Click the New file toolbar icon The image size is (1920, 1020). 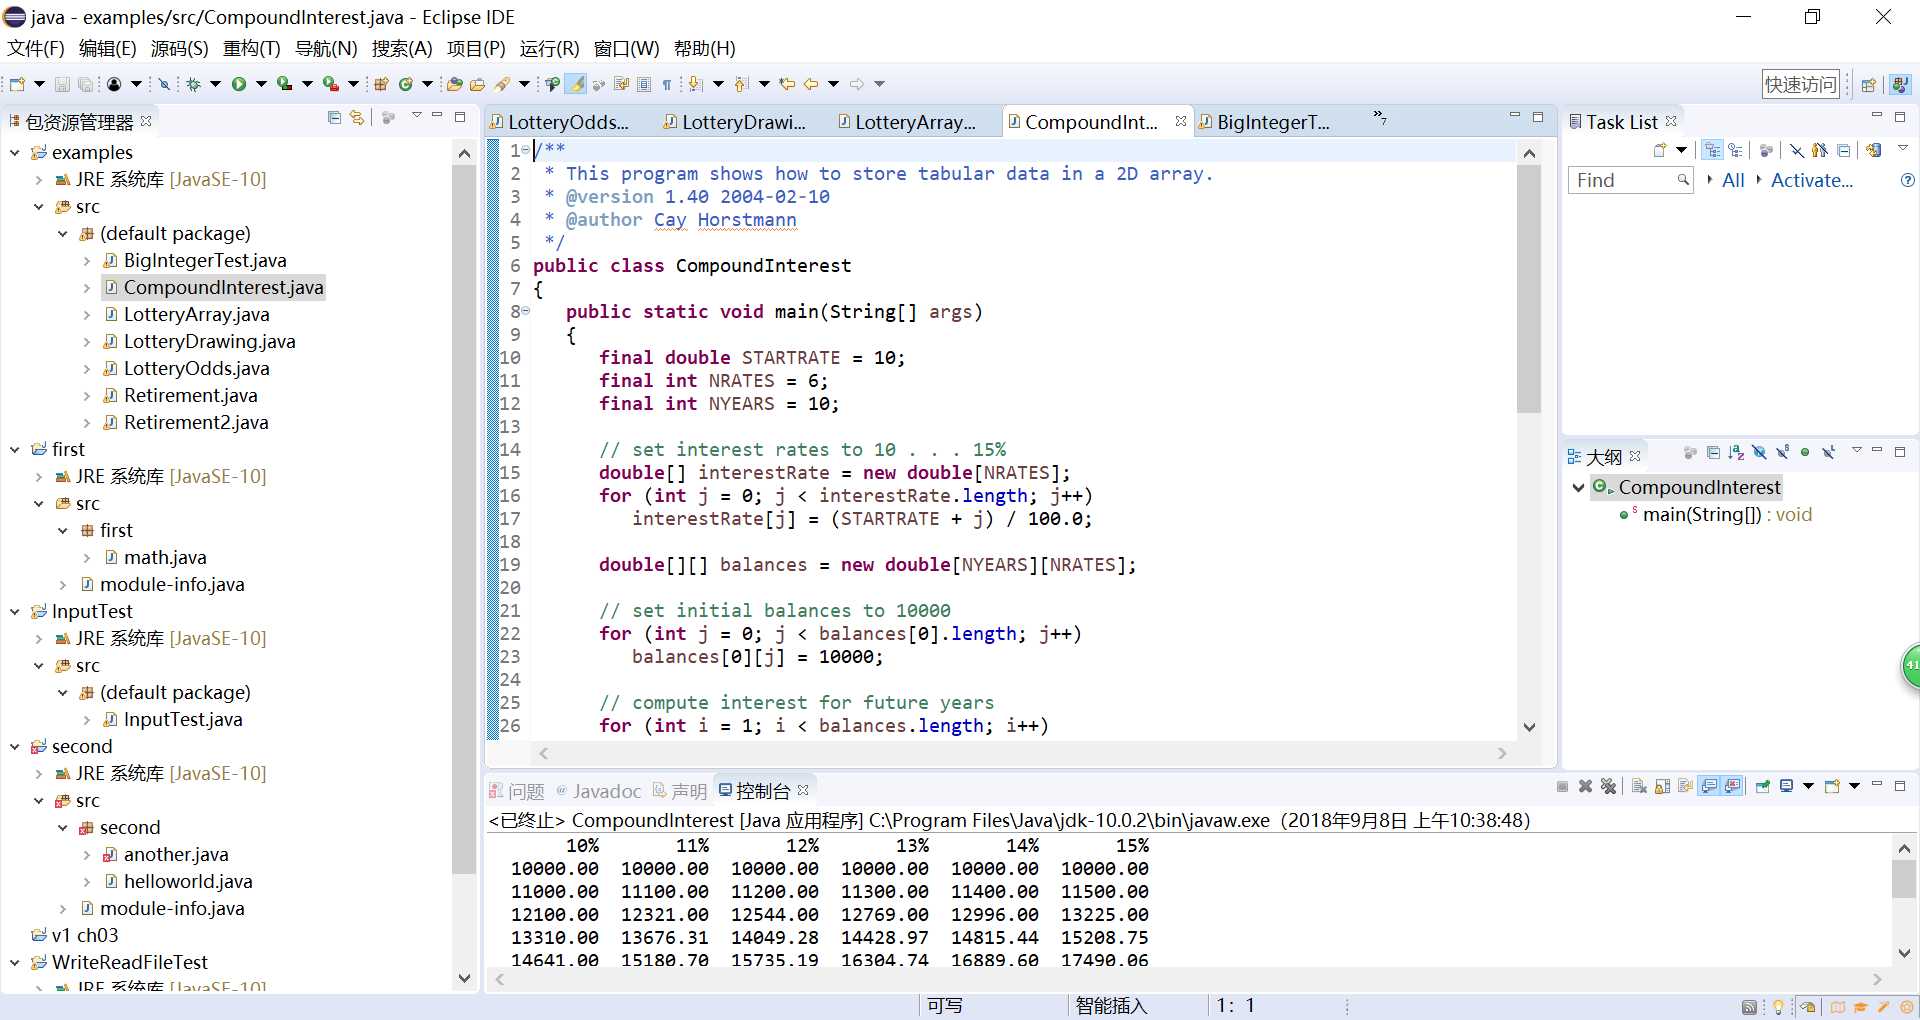coord(17,84)
